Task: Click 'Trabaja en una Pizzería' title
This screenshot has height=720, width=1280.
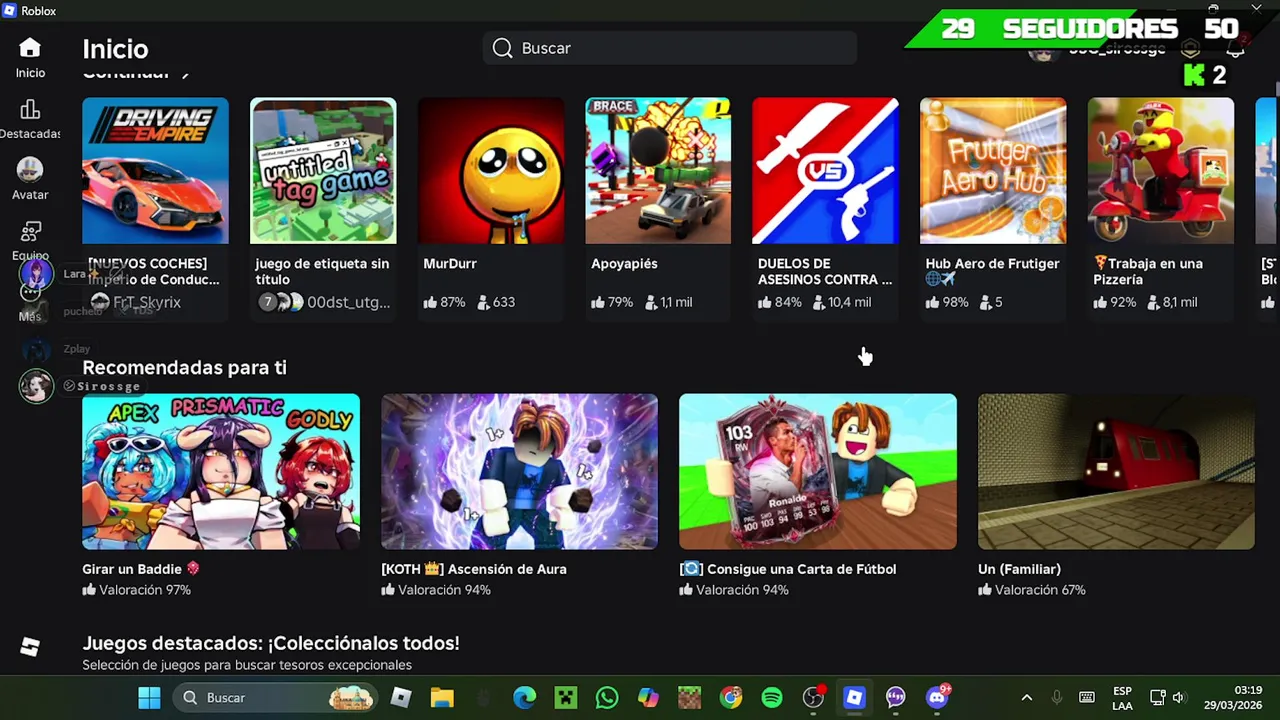Action: (x=1148, y=272)
